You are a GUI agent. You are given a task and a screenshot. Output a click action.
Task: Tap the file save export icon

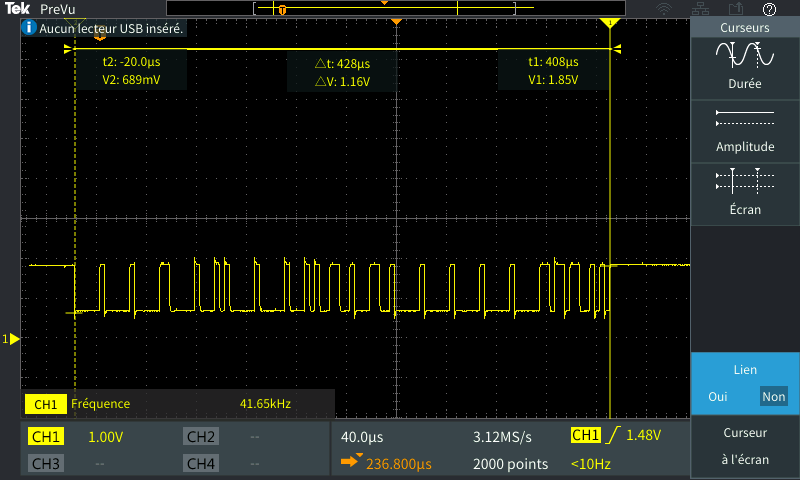(735, 9)
